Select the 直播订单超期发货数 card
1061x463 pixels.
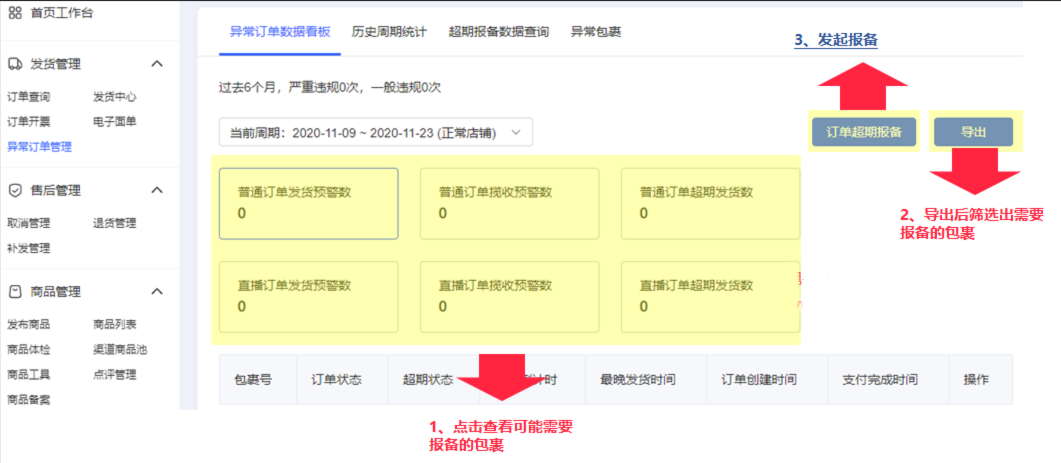pos(710,296)
